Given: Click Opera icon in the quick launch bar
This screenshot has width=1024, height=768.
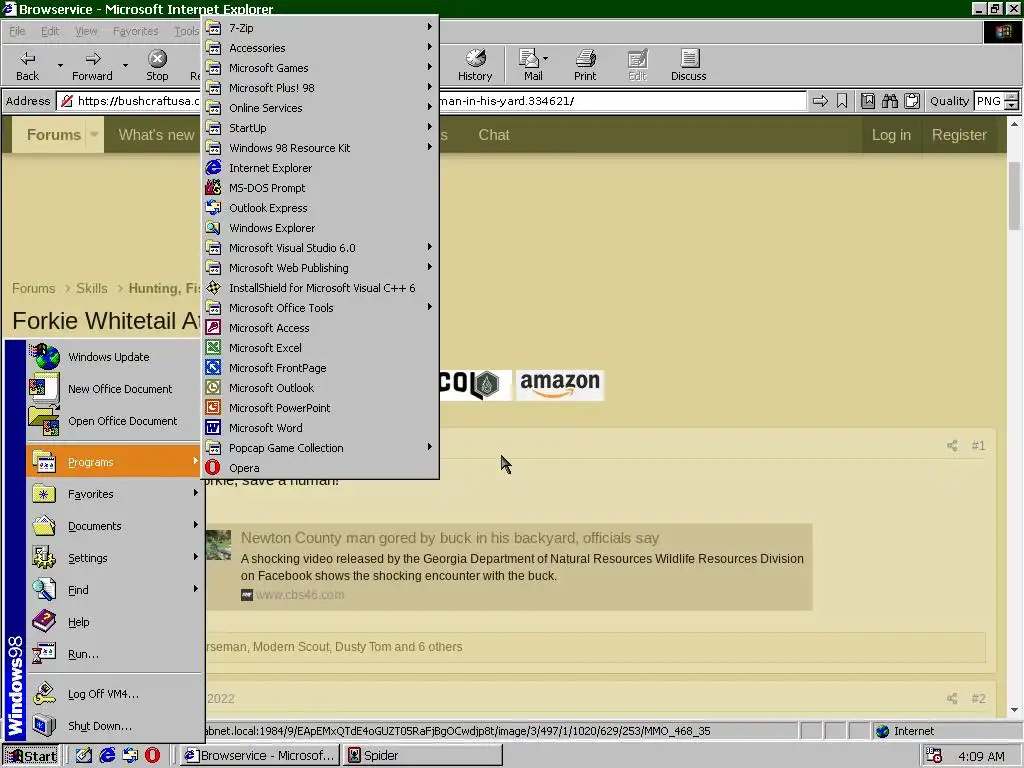Looking at the screenshot, I should coord(152,755).
